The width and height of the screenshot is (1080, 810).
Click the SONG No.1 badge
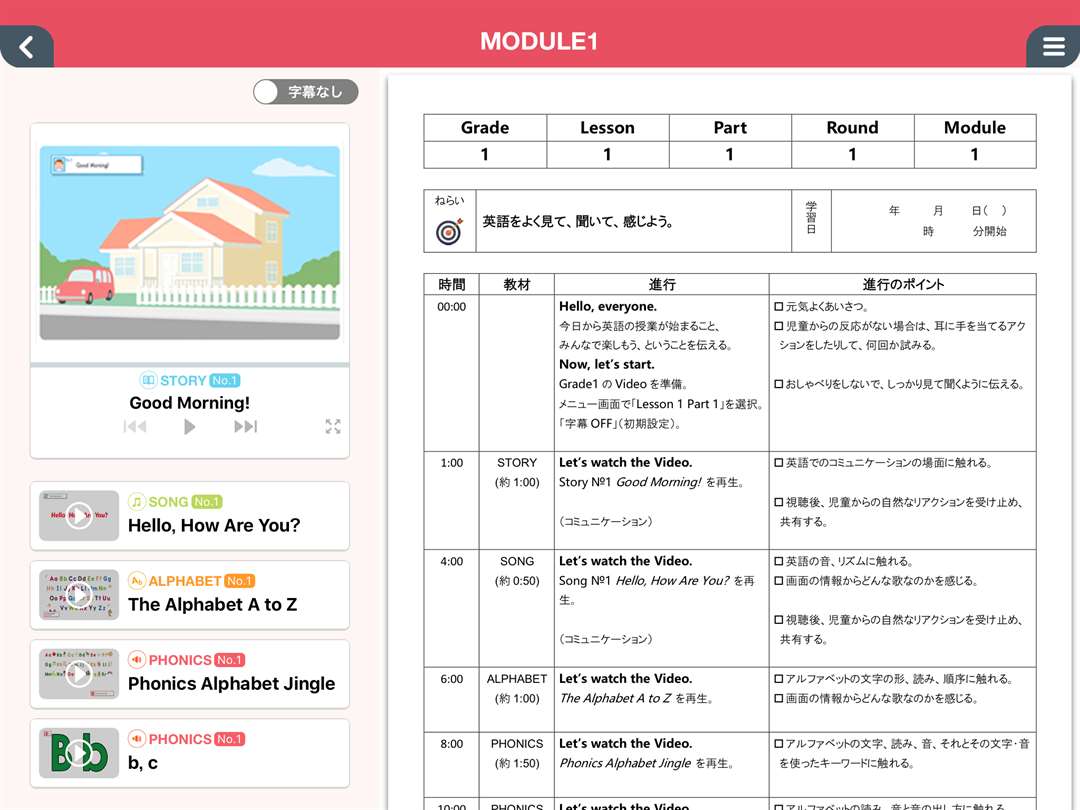(207, 501)
